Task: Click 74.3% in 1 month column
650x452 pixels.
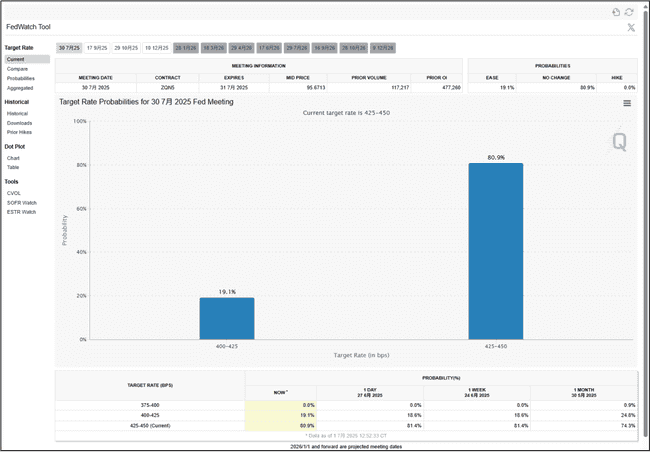Action: (x=628, y=426)
